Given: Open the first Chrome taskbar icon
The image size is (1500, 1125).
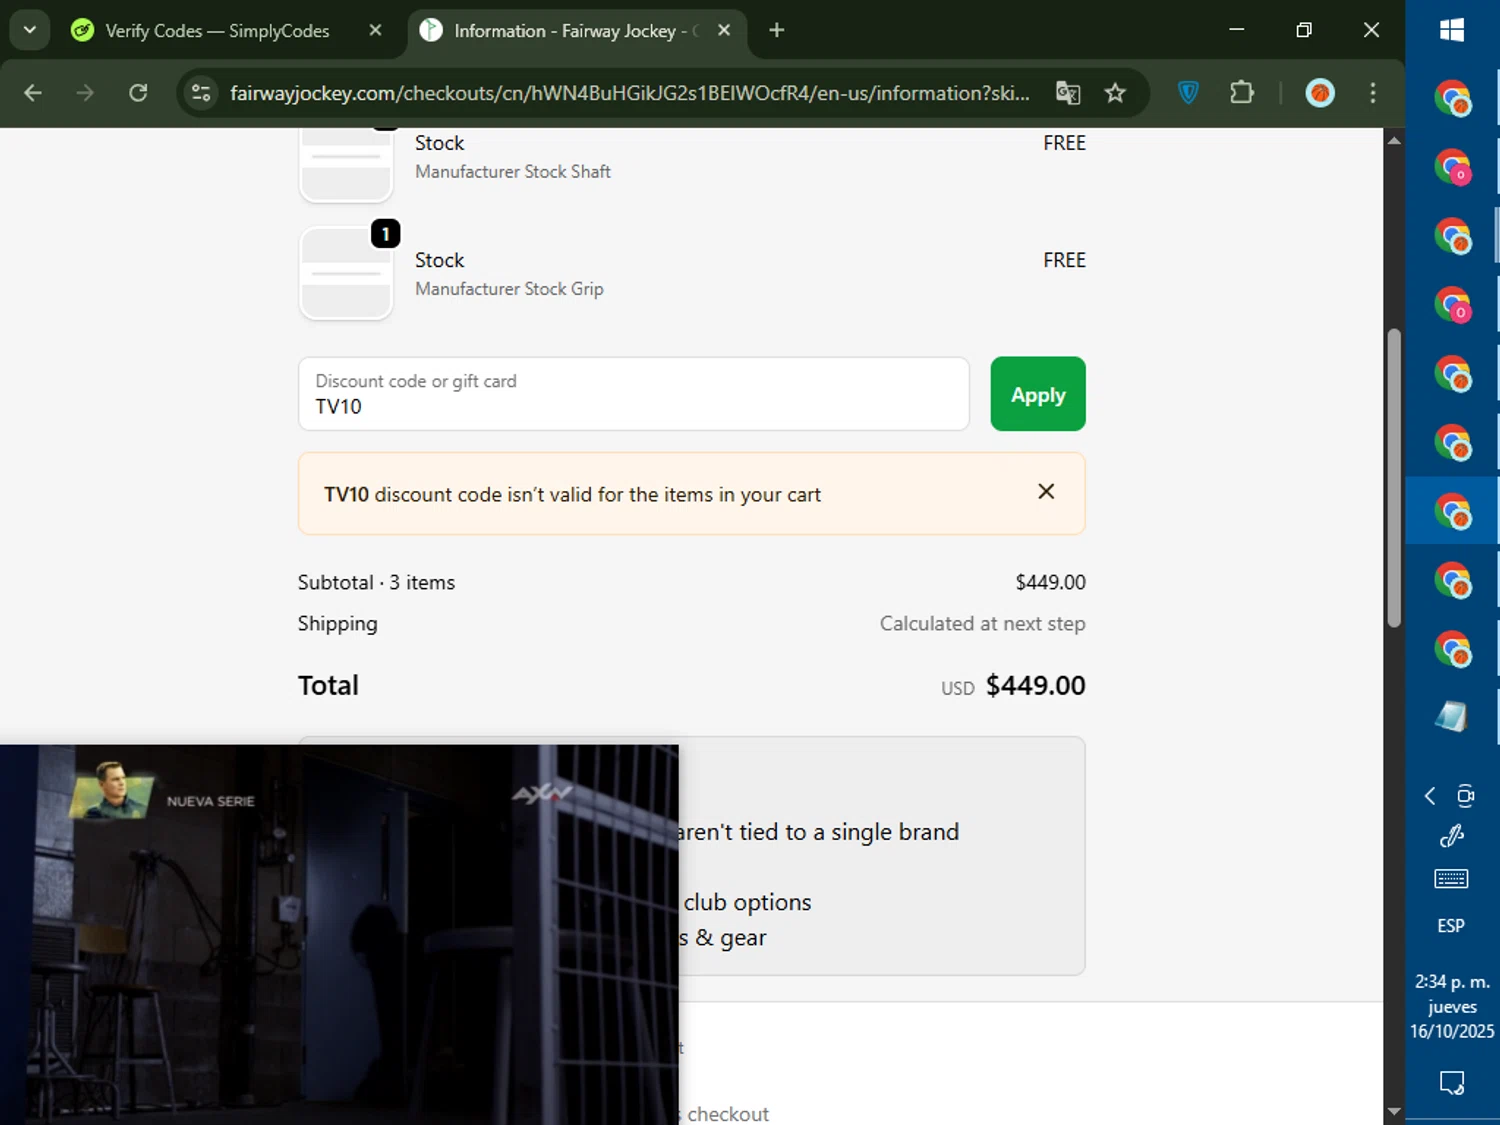Looking at the screenshot, I should tap(1452, 99).
